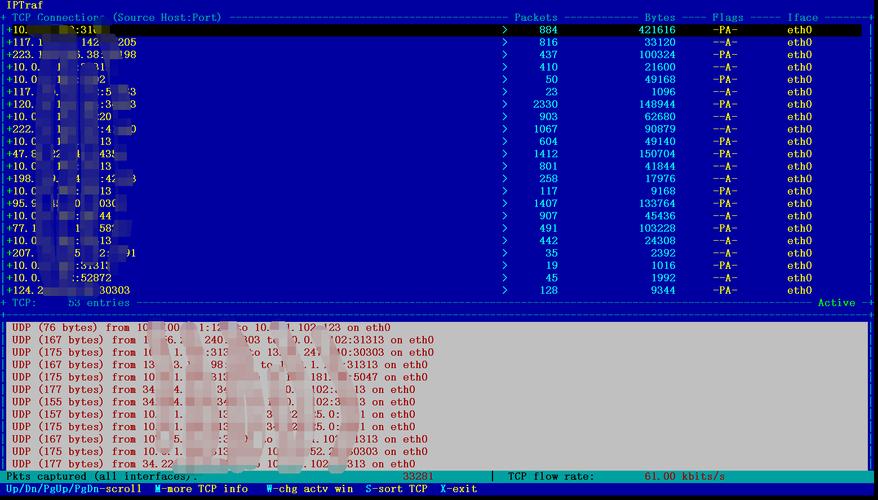Click the Active window indicator
Screen dimensions: 878x500
837,303
